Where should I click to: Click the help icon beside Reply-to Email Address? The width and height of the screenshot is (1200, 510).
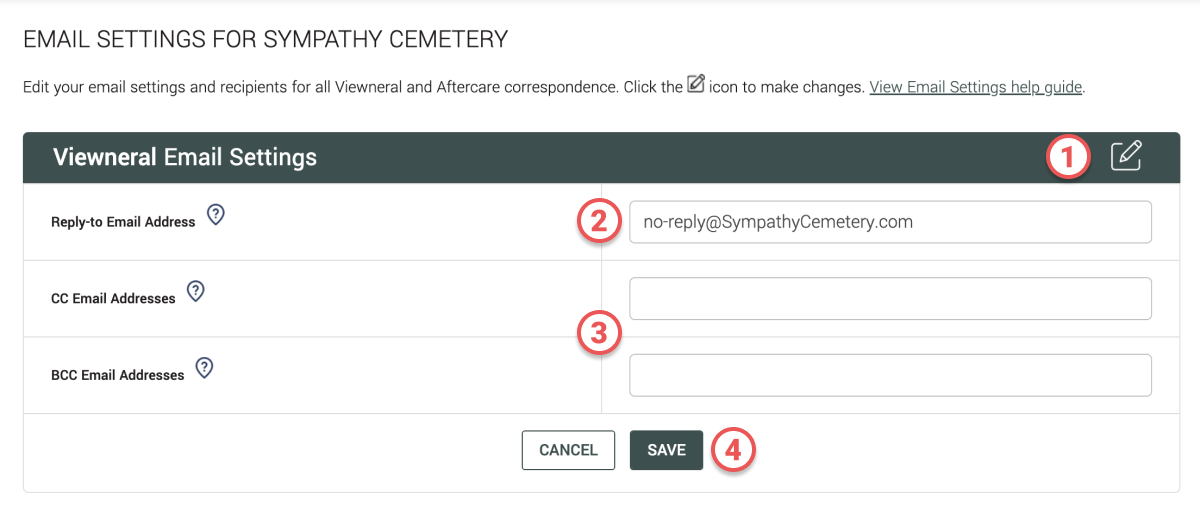point(215,214)
